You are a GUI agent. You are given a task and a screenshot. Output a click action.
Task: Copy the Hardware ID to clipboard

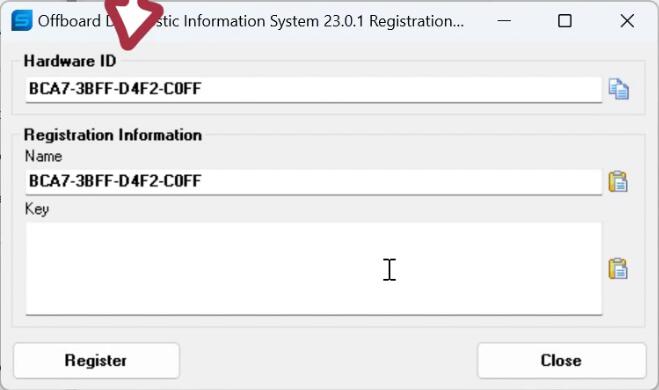tap(619, 90)
